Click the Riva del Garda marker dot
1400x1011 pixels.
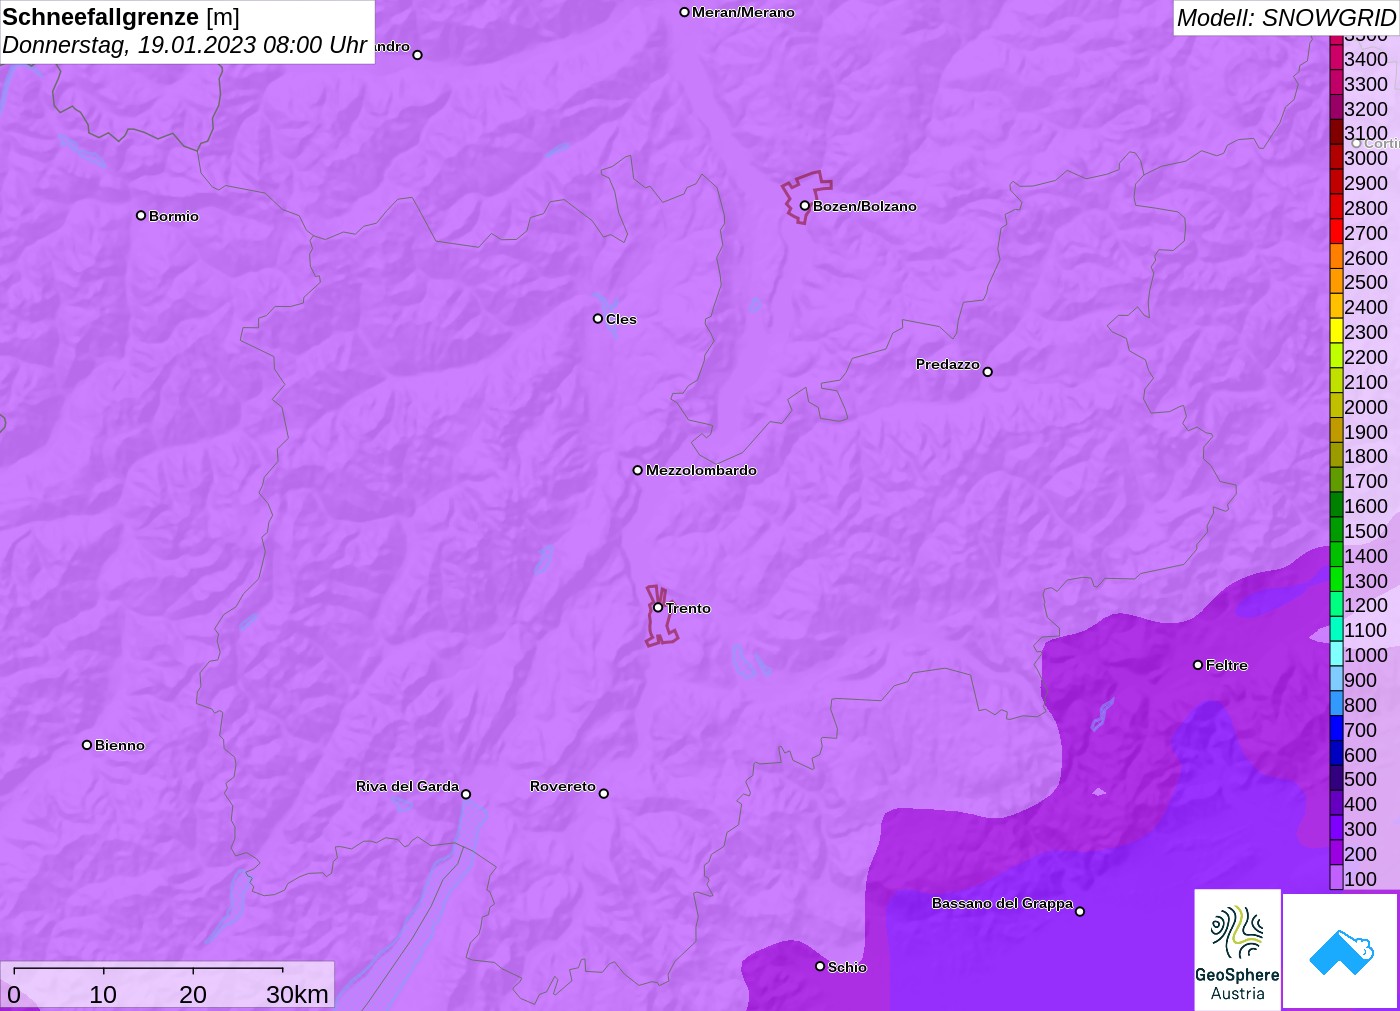tap(466, 794)
